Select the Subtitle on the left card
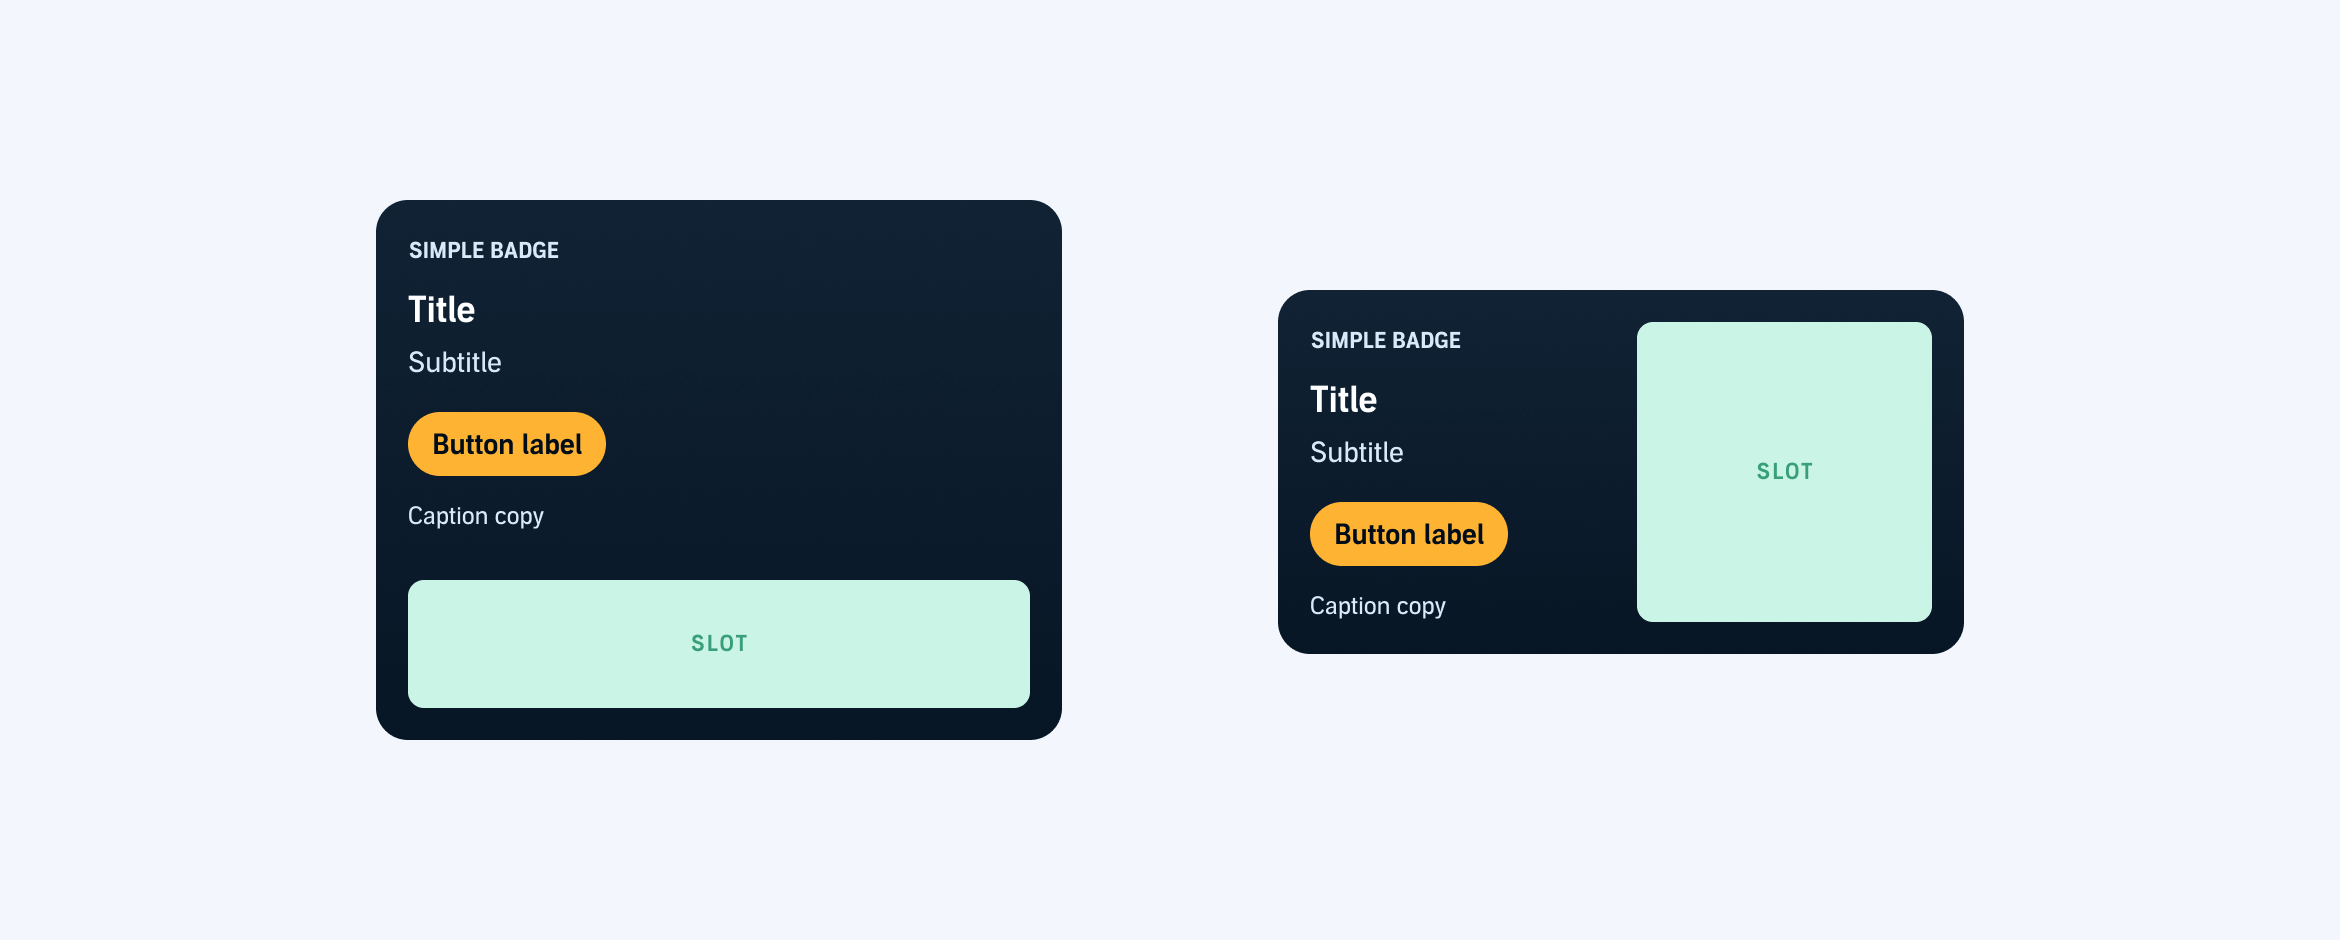 coord(454,362)
